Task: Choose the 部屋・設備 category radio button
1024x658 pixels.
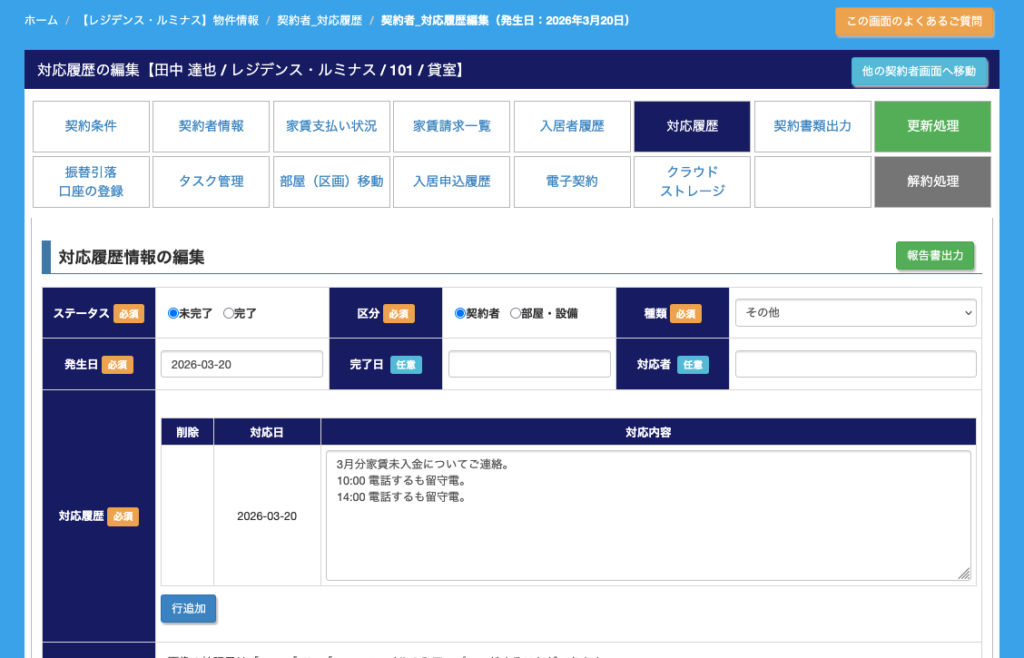Action: click(515, 313)
